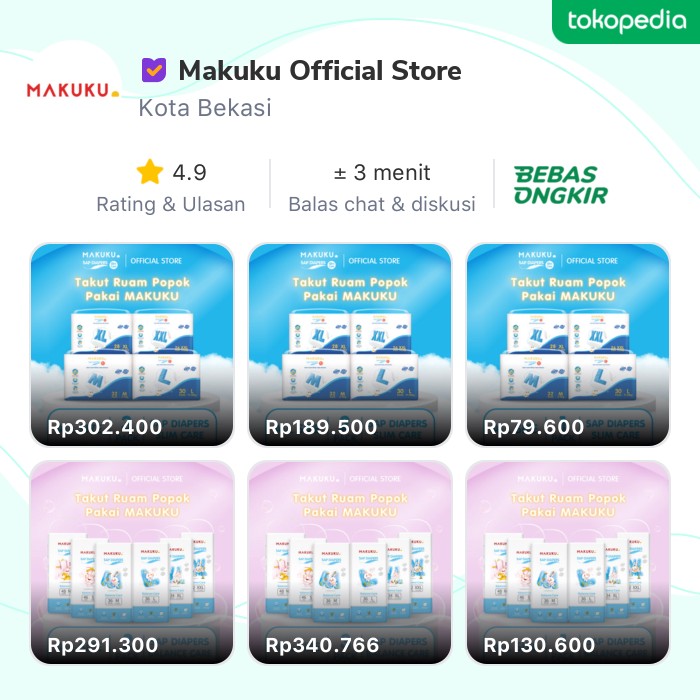700x700 pixels.
Task: Open the Makuku Official Store title
Action: (x=320, y=71)
